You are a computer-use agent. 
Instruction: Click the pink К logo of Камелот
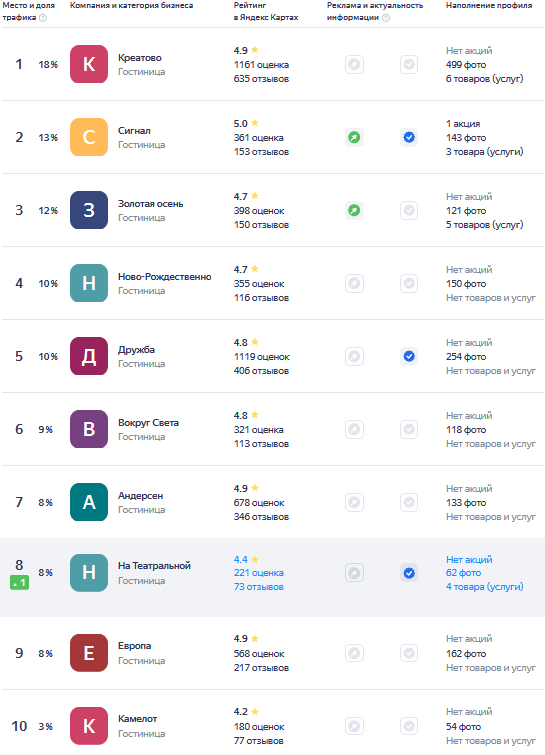point(89,726)
